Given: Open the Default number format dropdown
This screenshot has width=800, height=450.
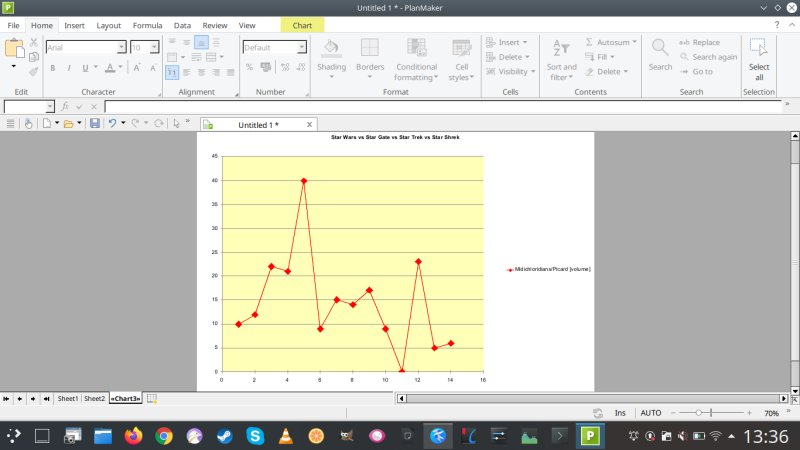Looking at the screenshot, I should coord(302,47).
